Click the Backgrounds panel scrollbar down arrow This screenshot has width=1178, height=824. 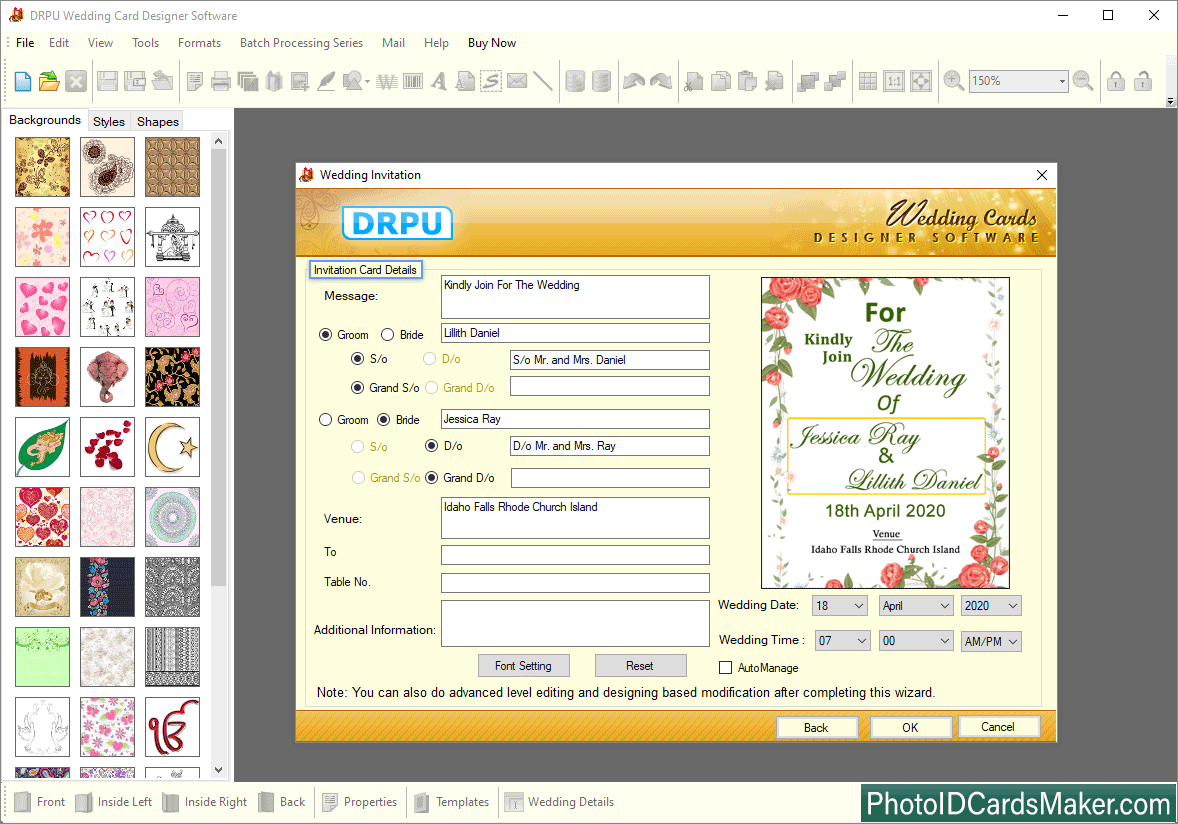[x=219, y=770]
